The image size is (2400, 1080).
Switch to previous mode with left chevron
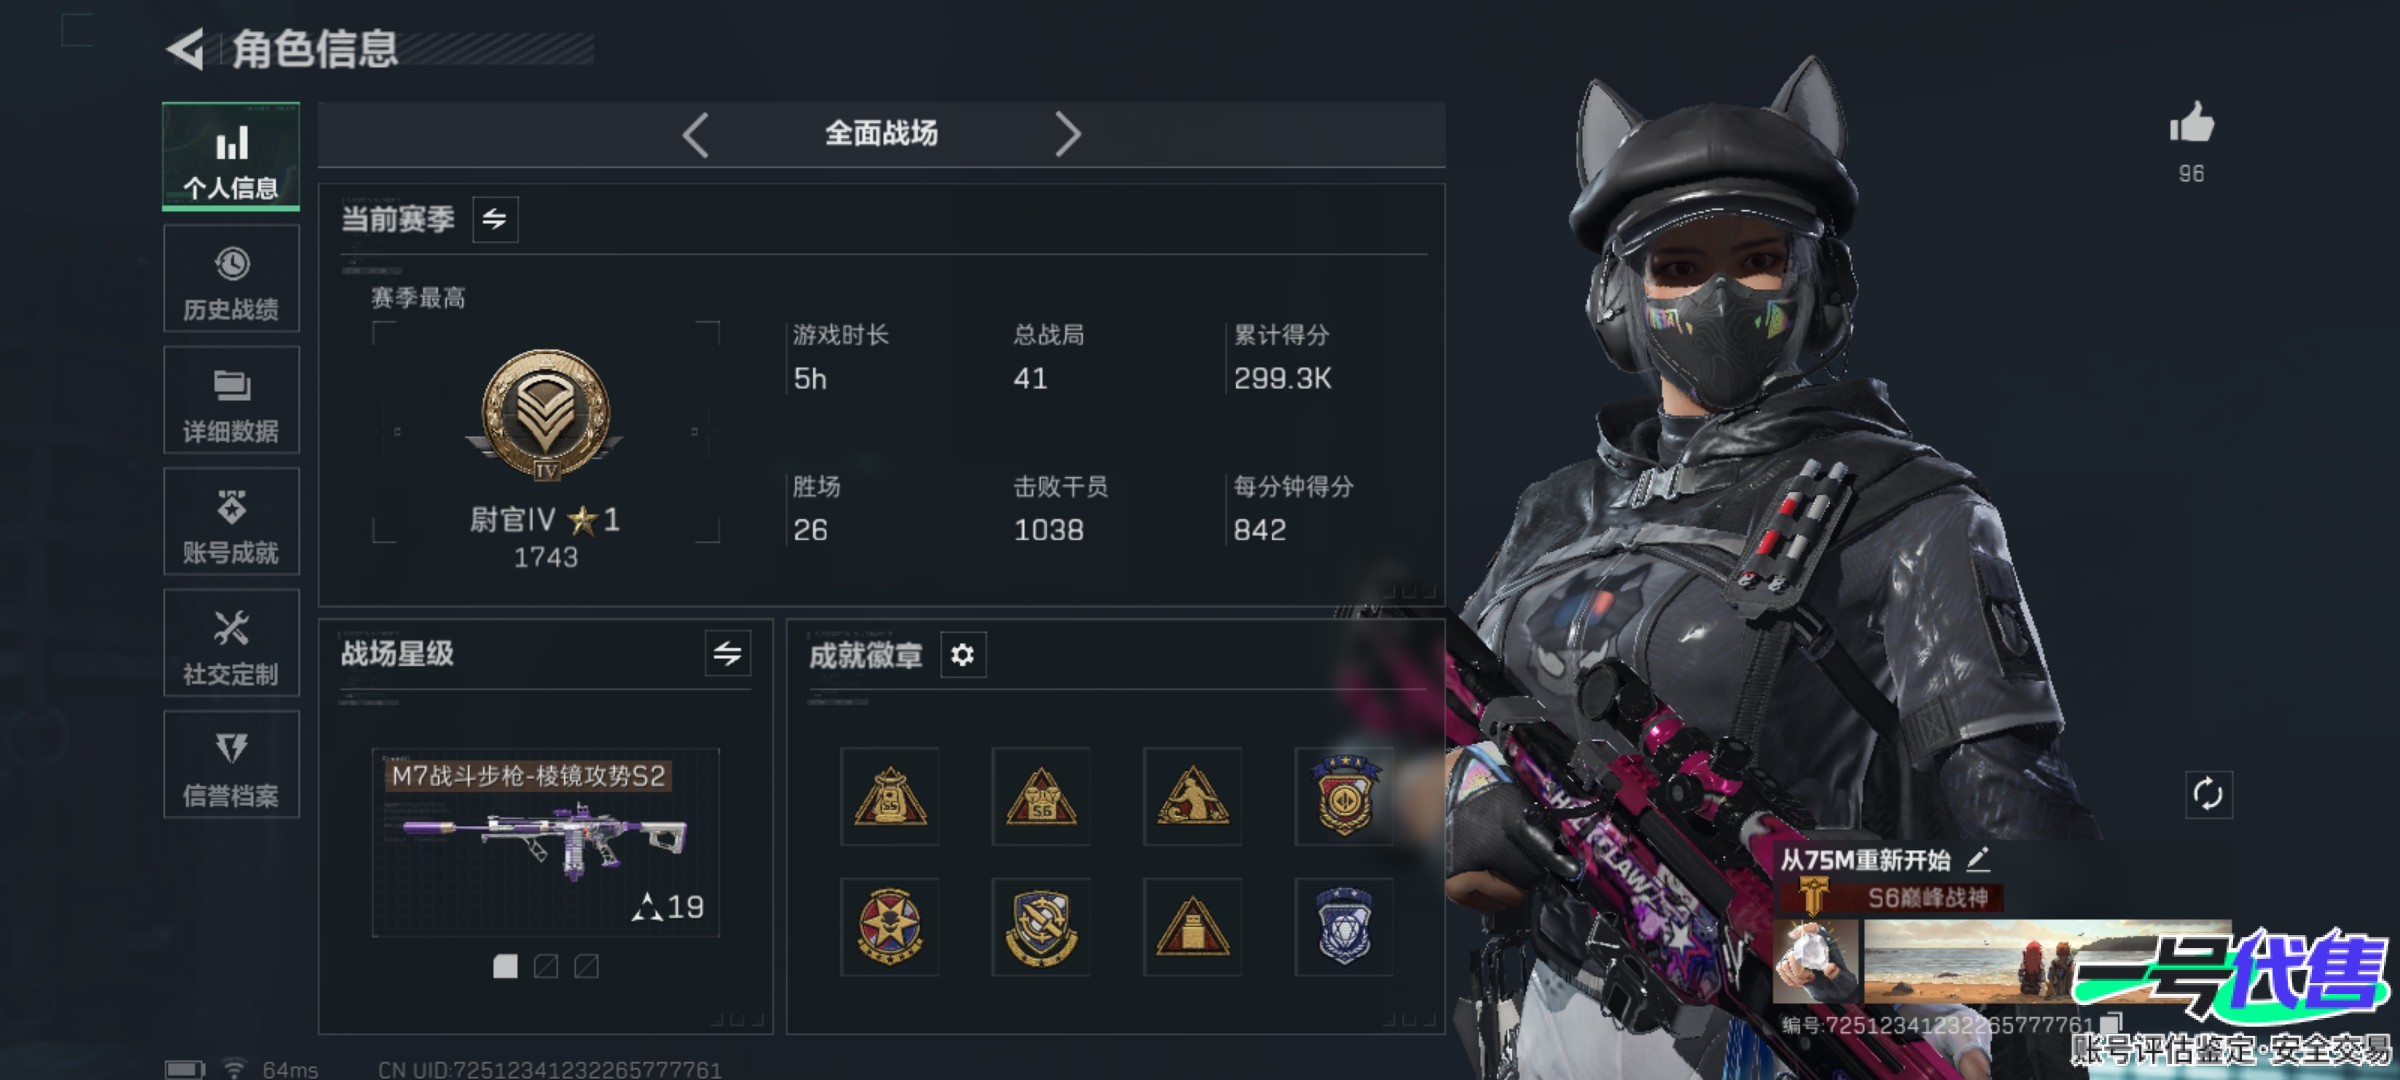pyautogui.click(x=696, y=134)
